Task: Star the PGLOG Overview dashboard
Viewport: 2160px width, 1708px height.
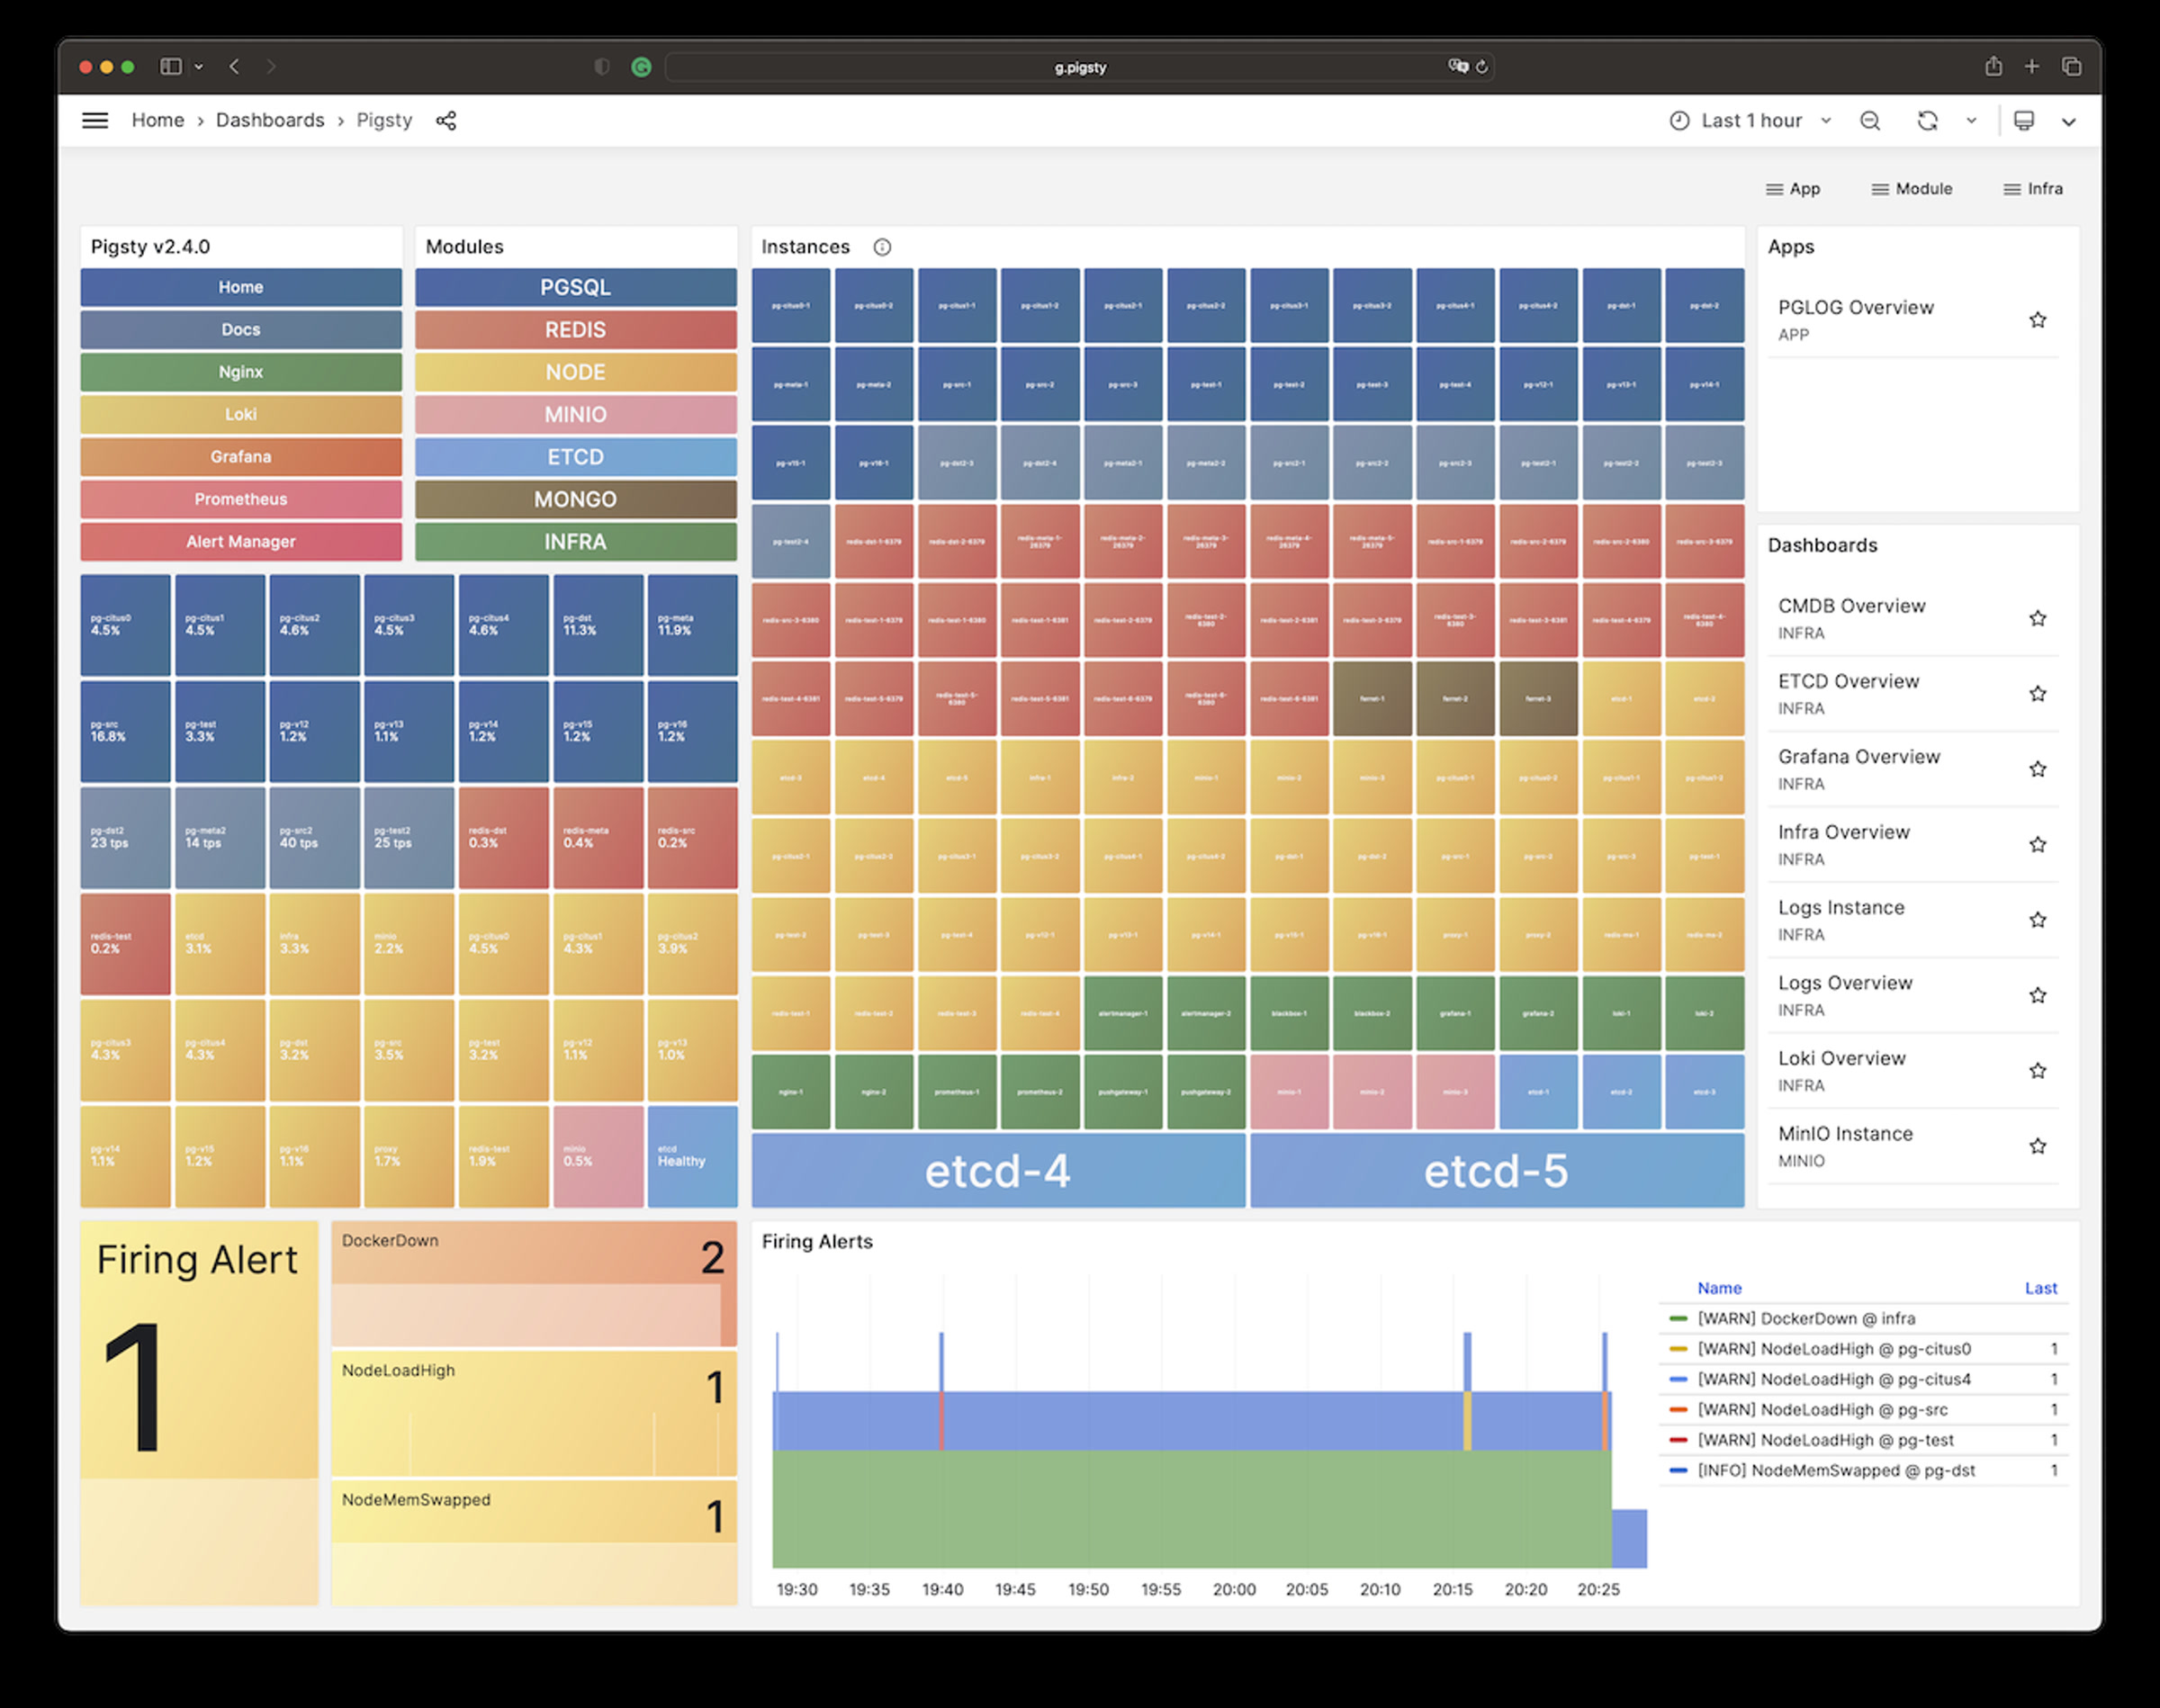Action: point(2037,320)
